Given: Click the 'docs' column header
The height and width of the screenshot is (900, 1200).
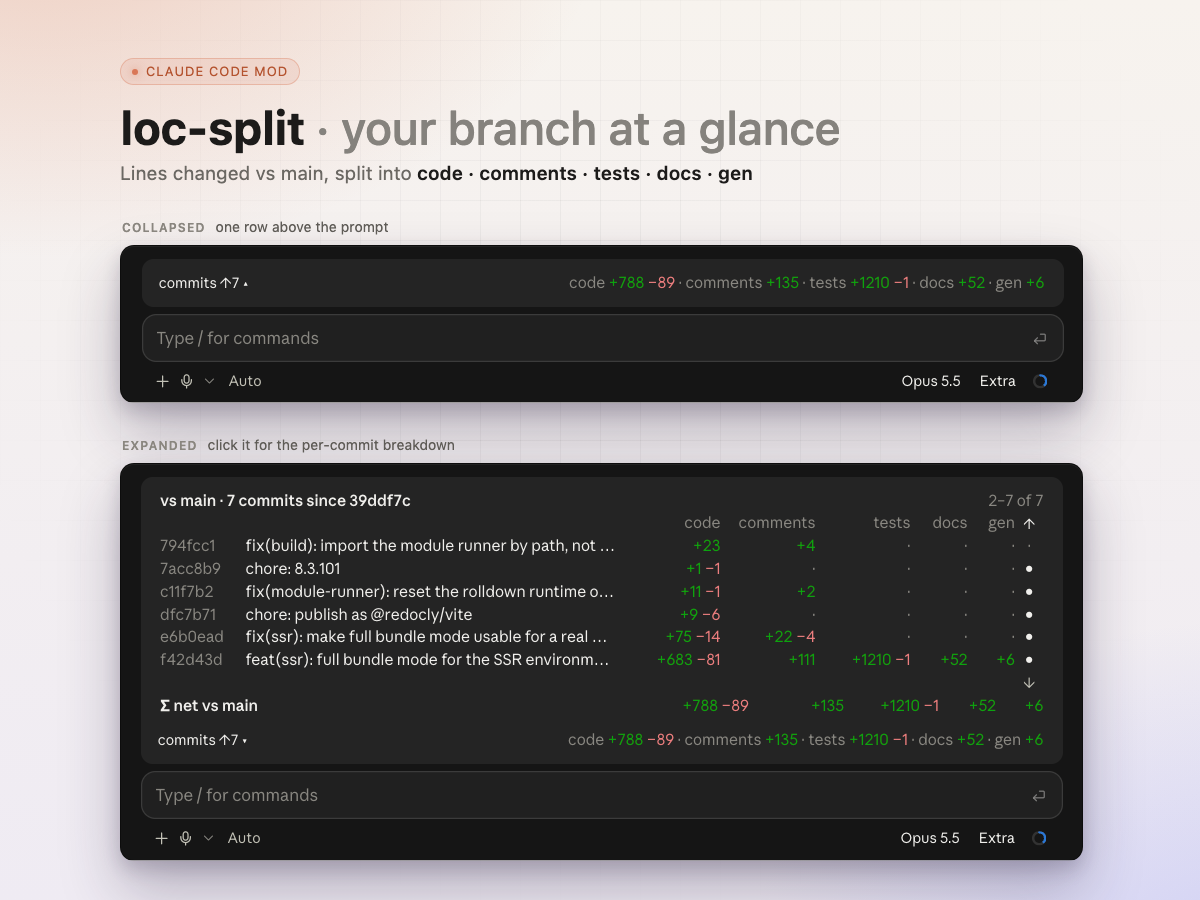Looking at the screenshot, I should click(x=950, y=523).
